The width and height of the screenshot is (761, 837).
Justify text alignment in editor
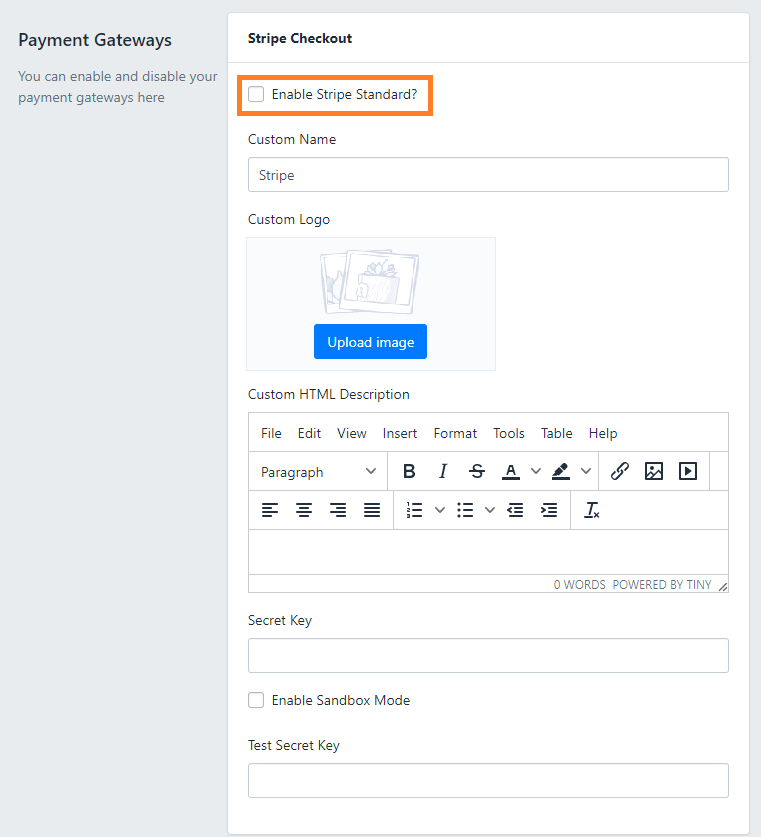click(x=372, y=510)
